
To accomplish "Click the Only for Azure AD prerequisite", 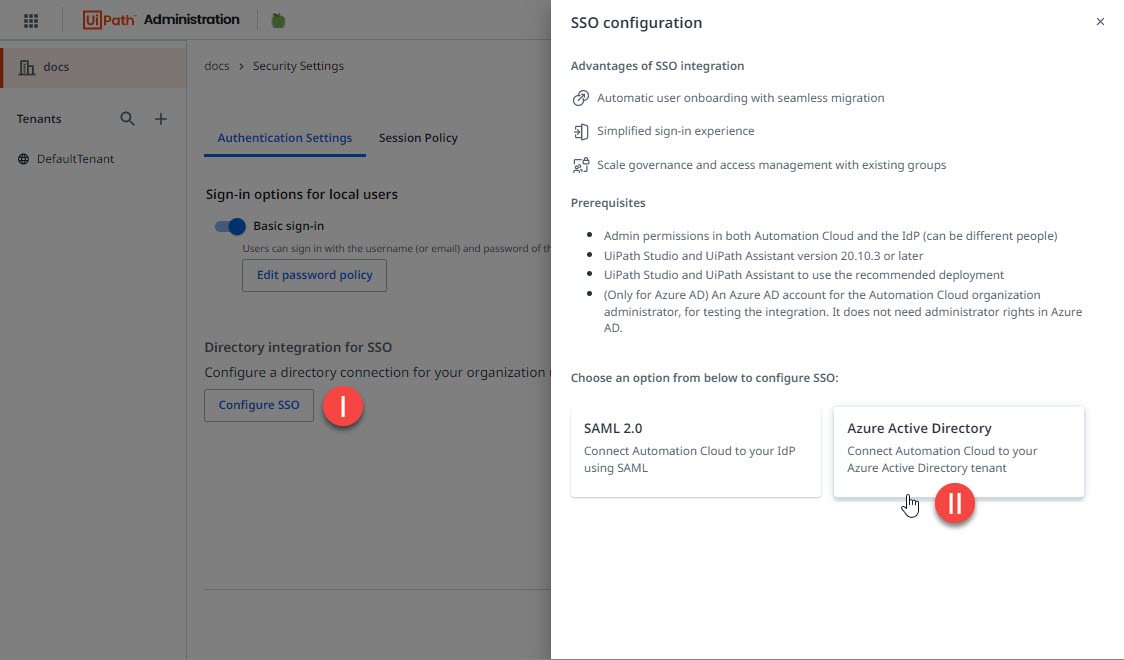I will coord(843,312).
